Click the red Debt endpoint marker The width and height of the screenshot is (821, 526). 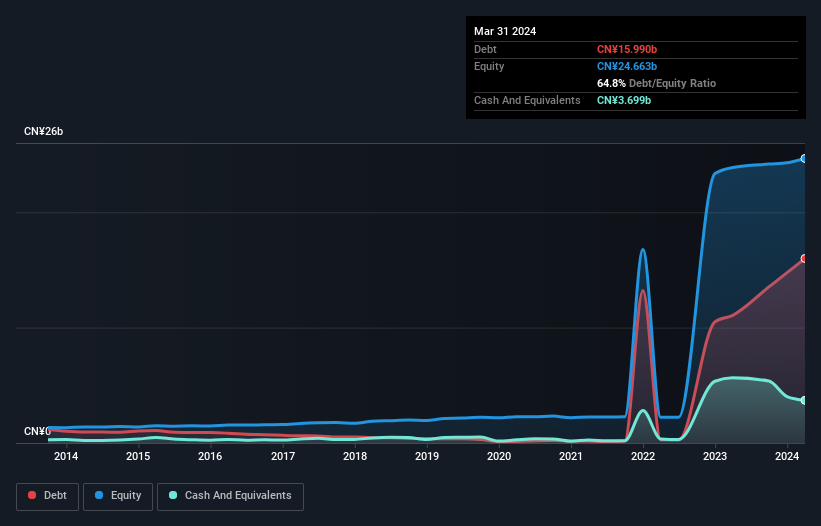[804, 259]
